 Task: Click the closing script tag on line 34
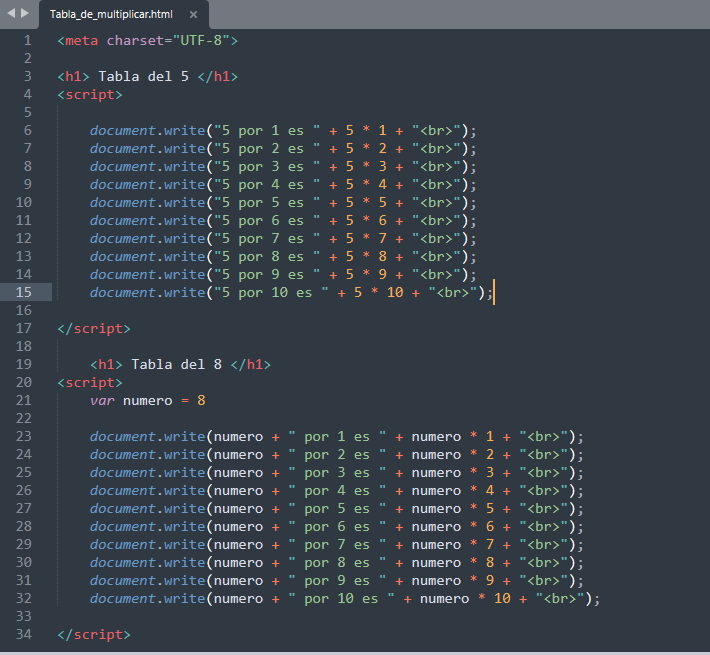tap(94, 635)
